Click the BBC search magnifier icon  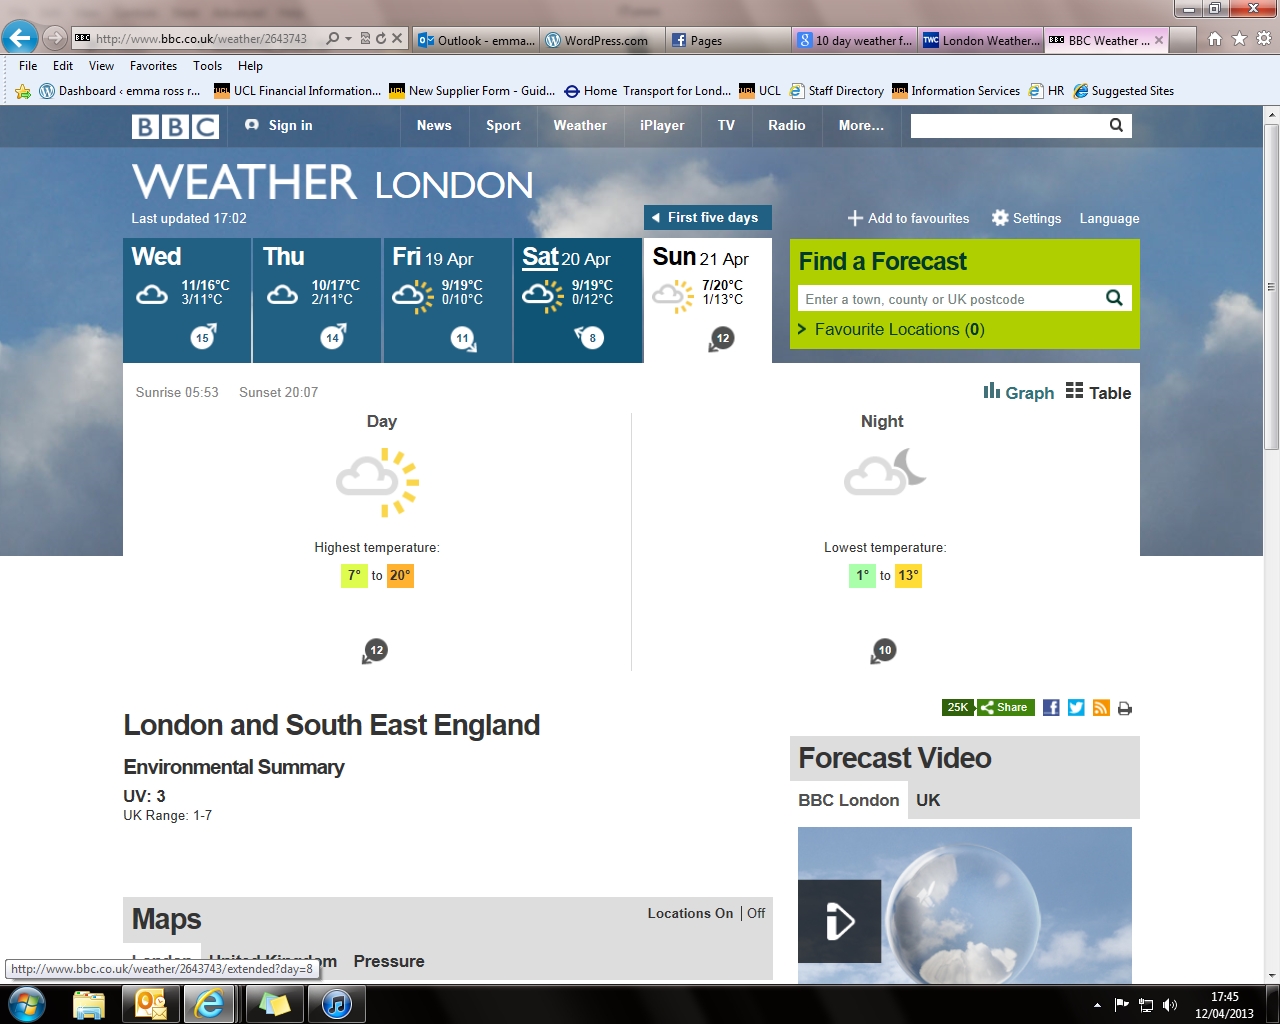[x=1116, y=126]
